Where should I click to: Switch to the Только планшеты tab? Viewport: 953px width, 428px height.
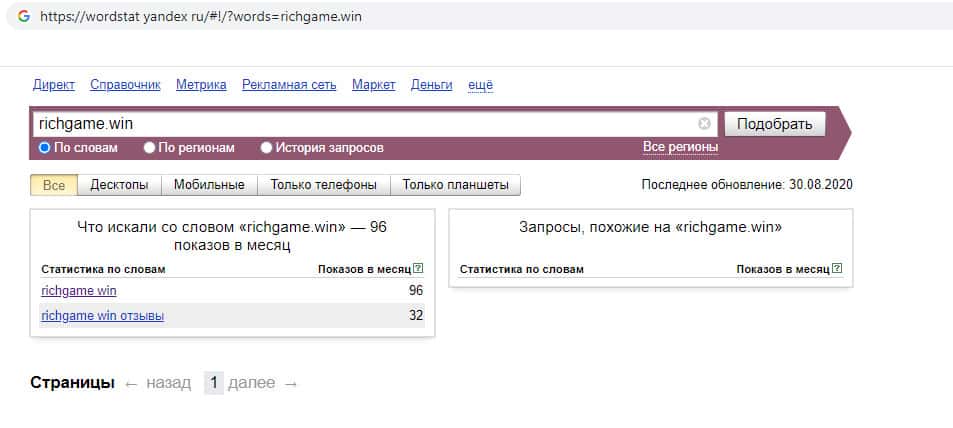(455, 185)
